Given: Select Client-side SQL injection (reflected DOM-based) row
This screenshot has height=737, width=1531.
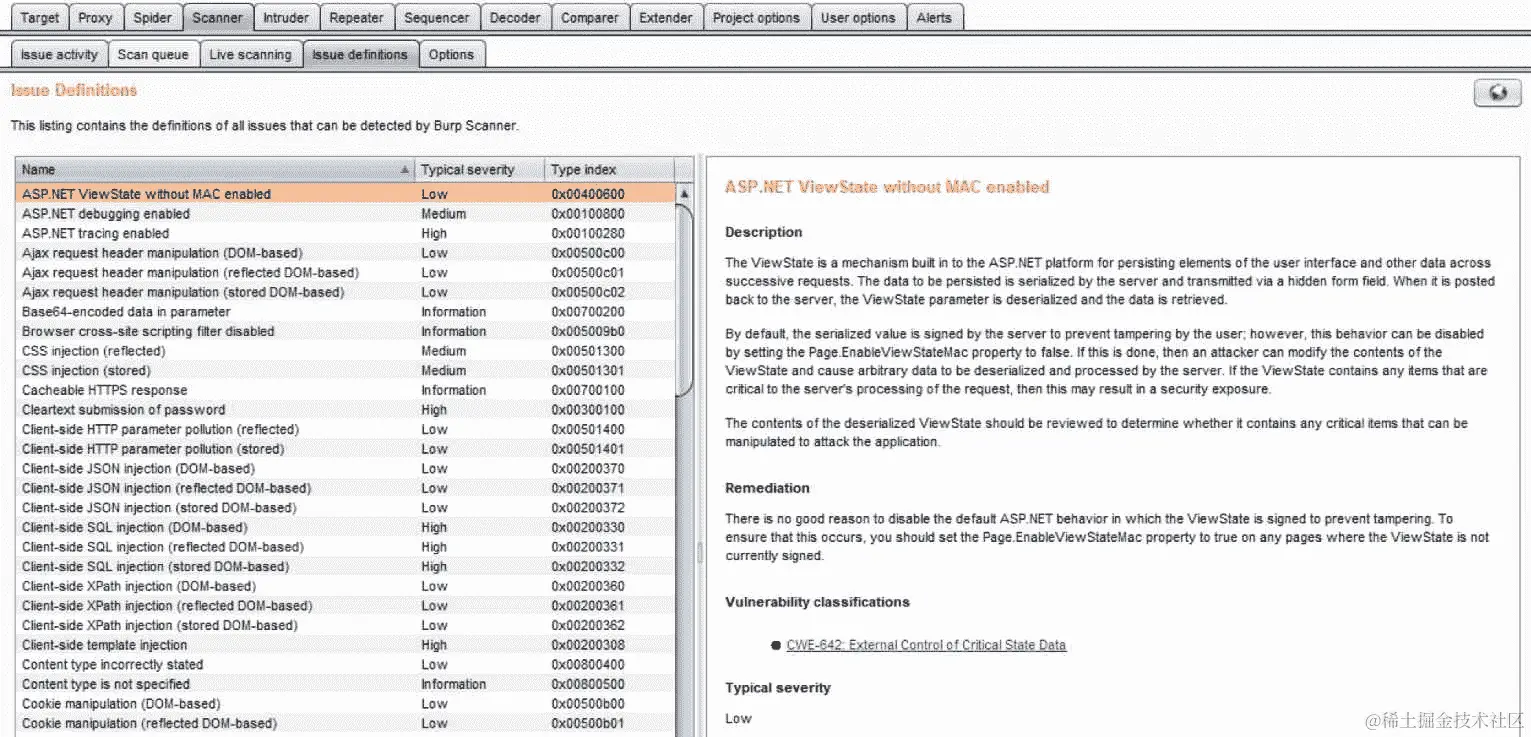Looking at the screenshot, I should tap(346, 547).
